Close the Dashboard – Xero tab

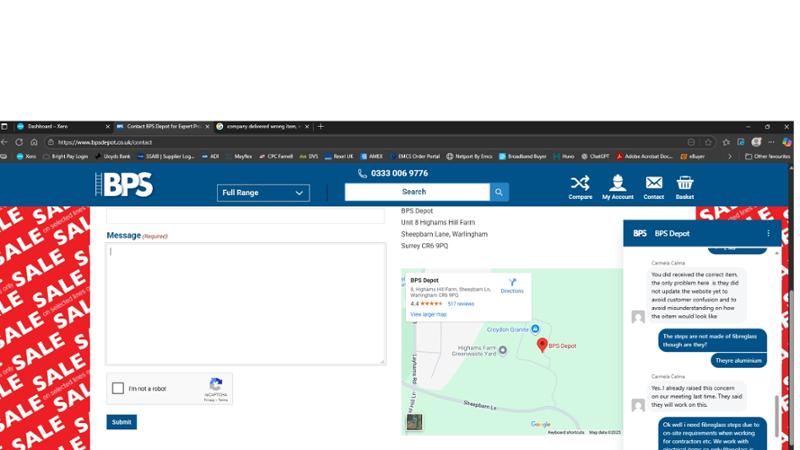click(107, 127)
